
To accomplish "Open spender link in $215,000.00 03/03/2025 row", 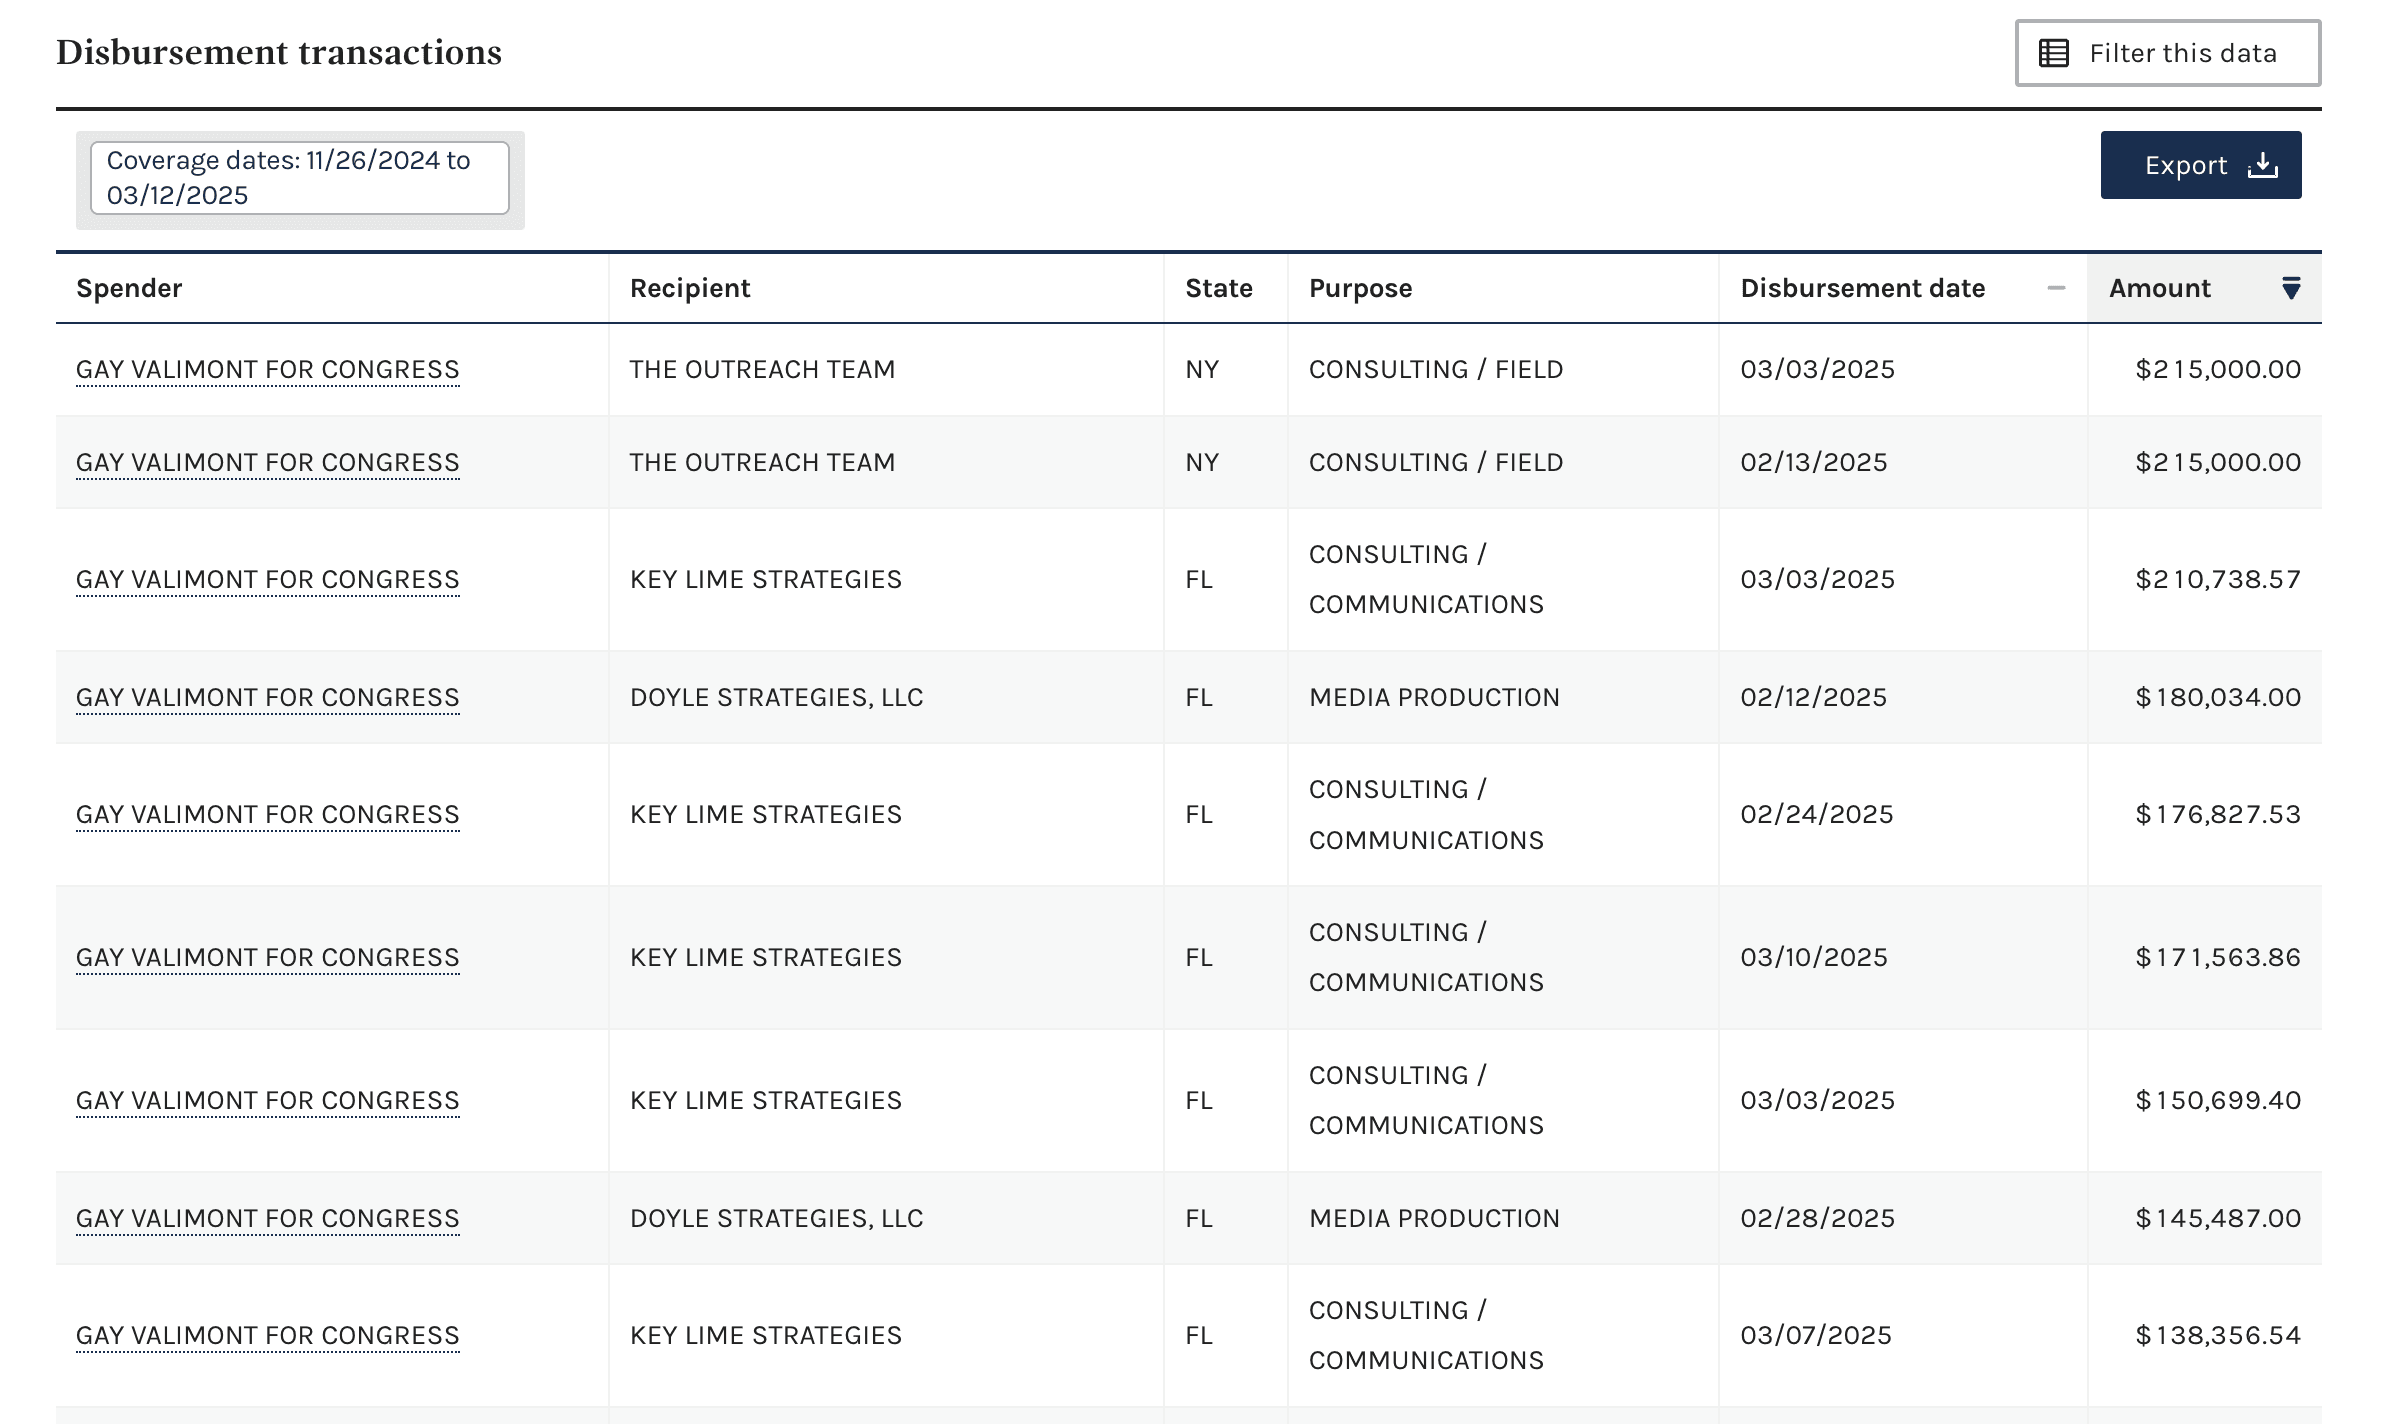I will 267,370.
